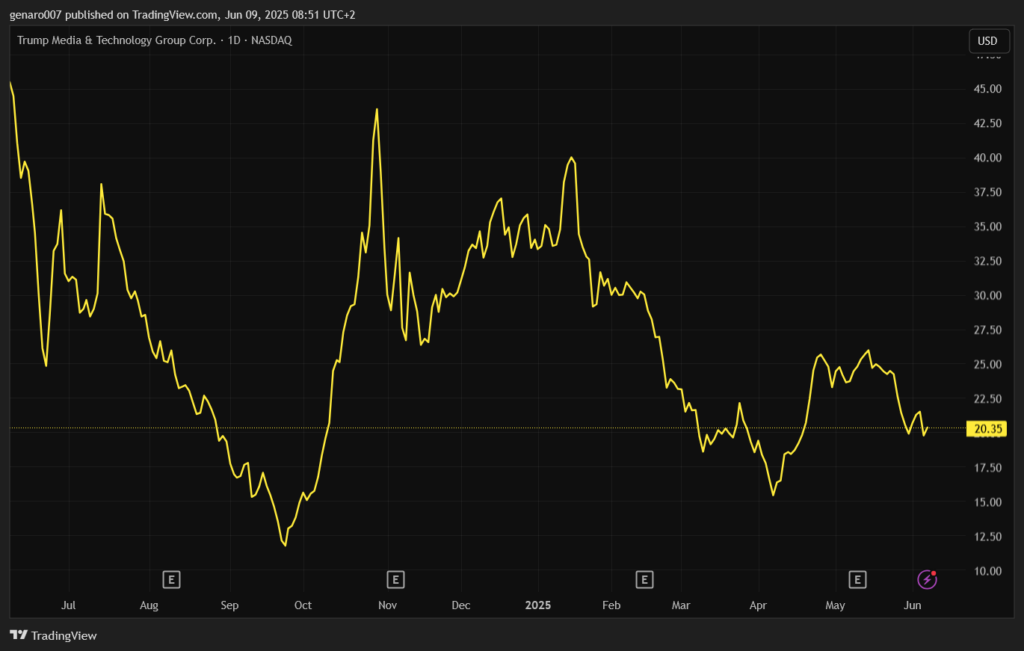Click the NASDAQ exchange label
The image size is (1024, 651).
click(x=271, y=40)
